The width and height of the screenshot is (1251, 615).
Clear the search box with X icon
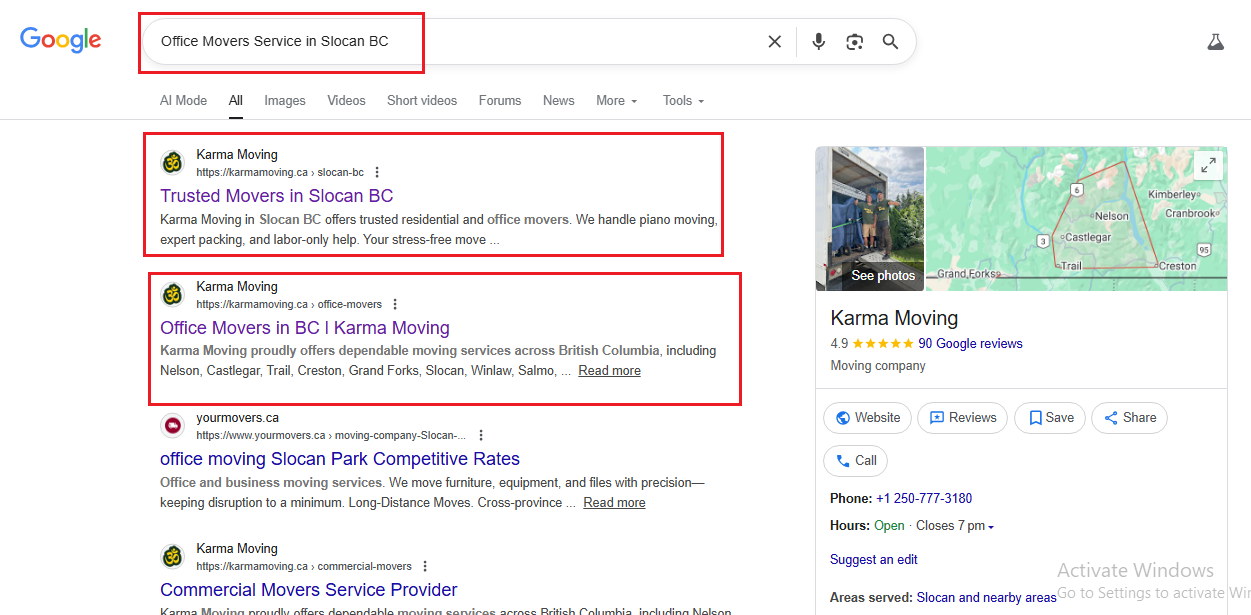point(774,42)
